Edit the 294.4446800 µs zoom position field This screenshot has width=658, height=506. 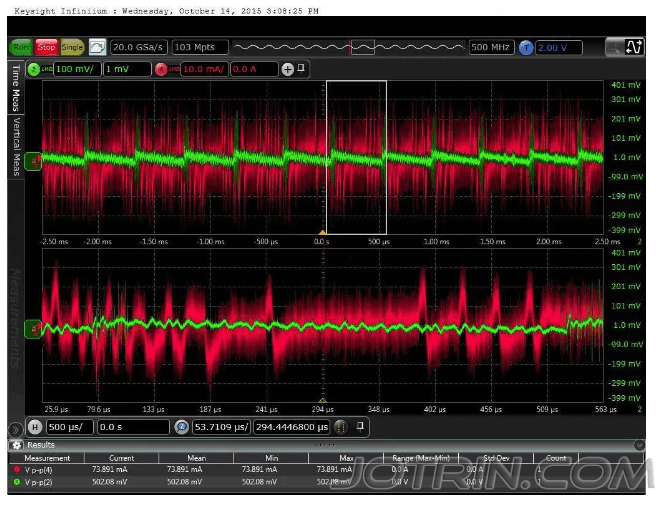point(292,427)
